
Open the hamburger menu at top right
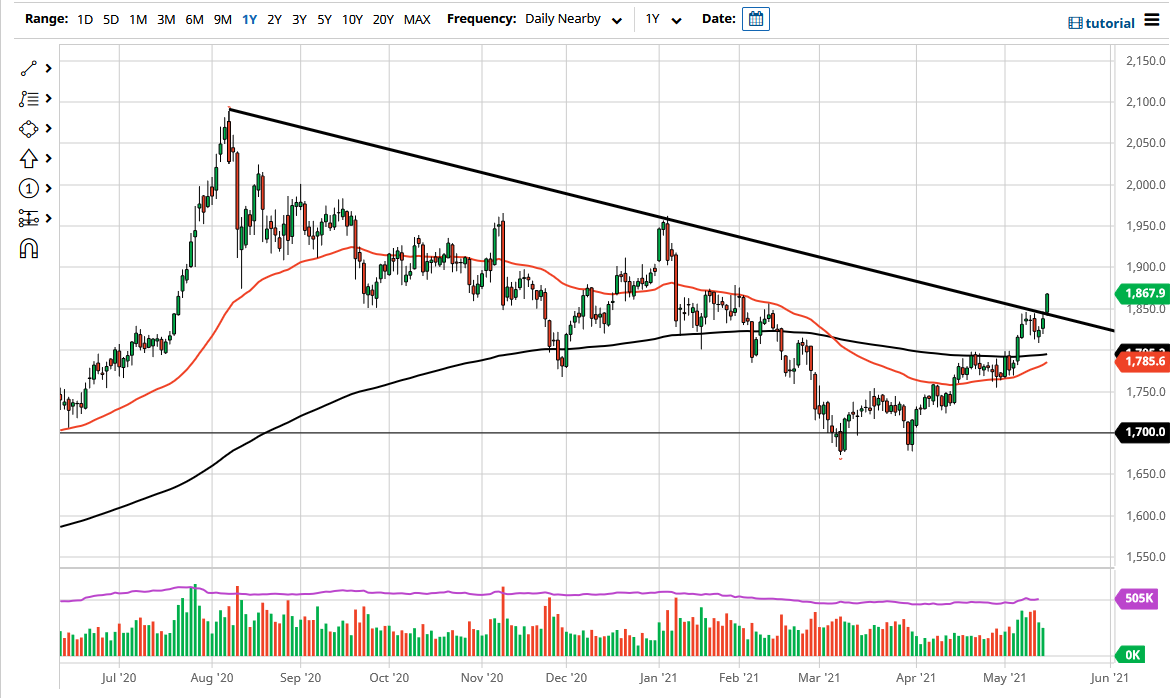[1151, 22]
